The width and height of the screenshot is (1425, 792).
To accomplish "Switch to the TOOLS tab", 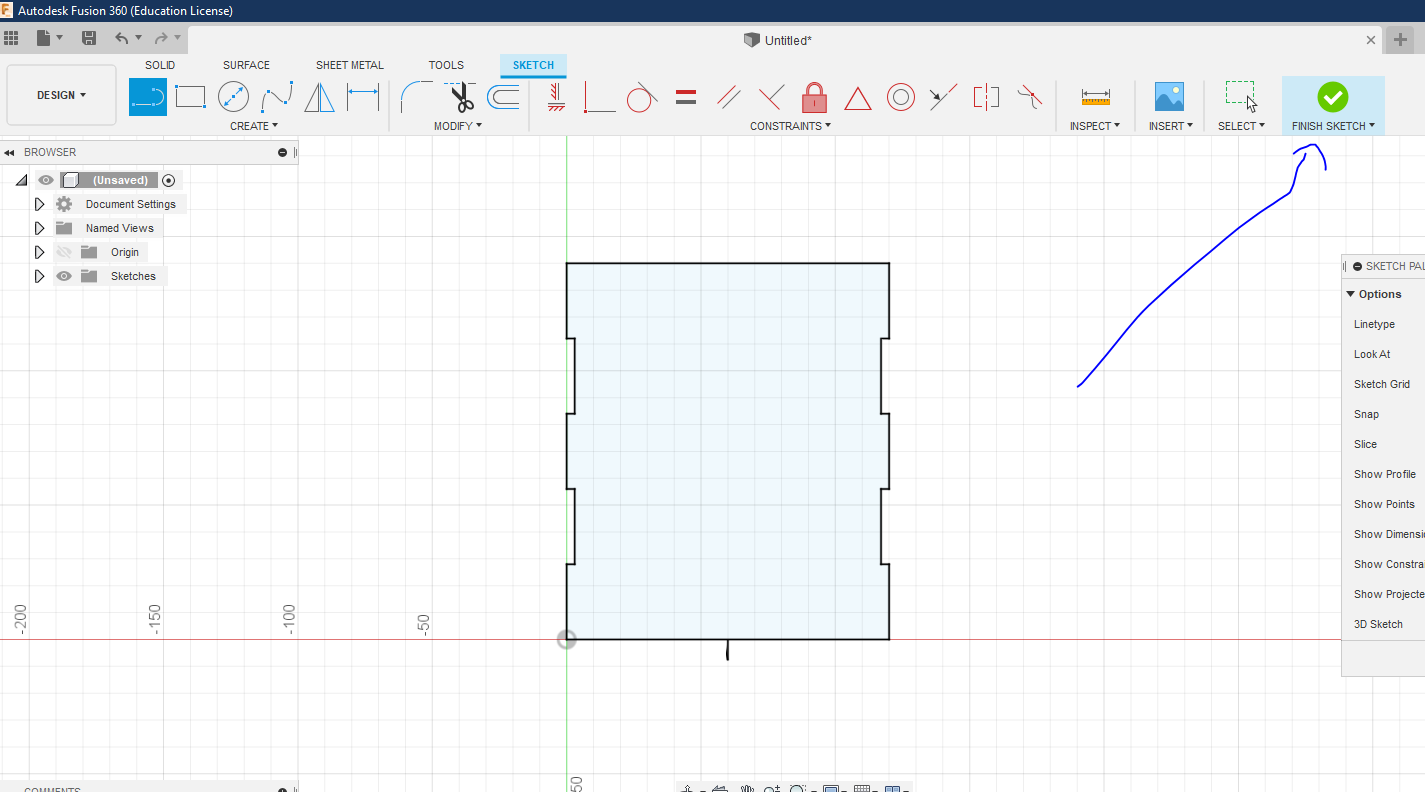I will [446, 65].
